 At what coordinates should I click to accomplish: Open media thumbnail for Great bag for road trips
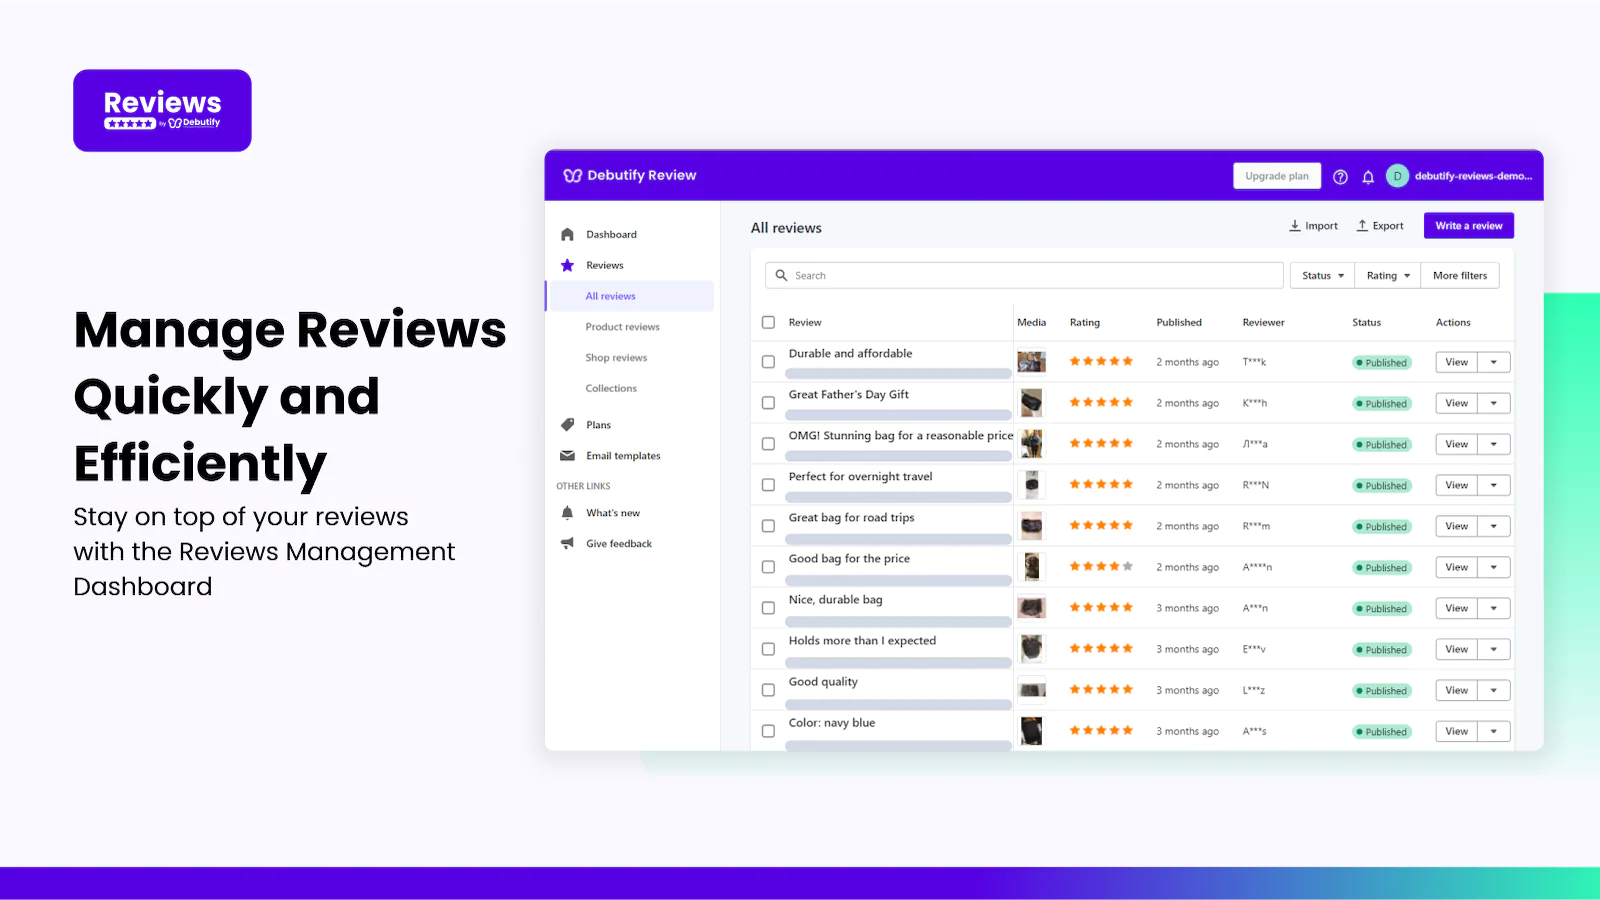pyautogui.click(x=1031, y=526)
